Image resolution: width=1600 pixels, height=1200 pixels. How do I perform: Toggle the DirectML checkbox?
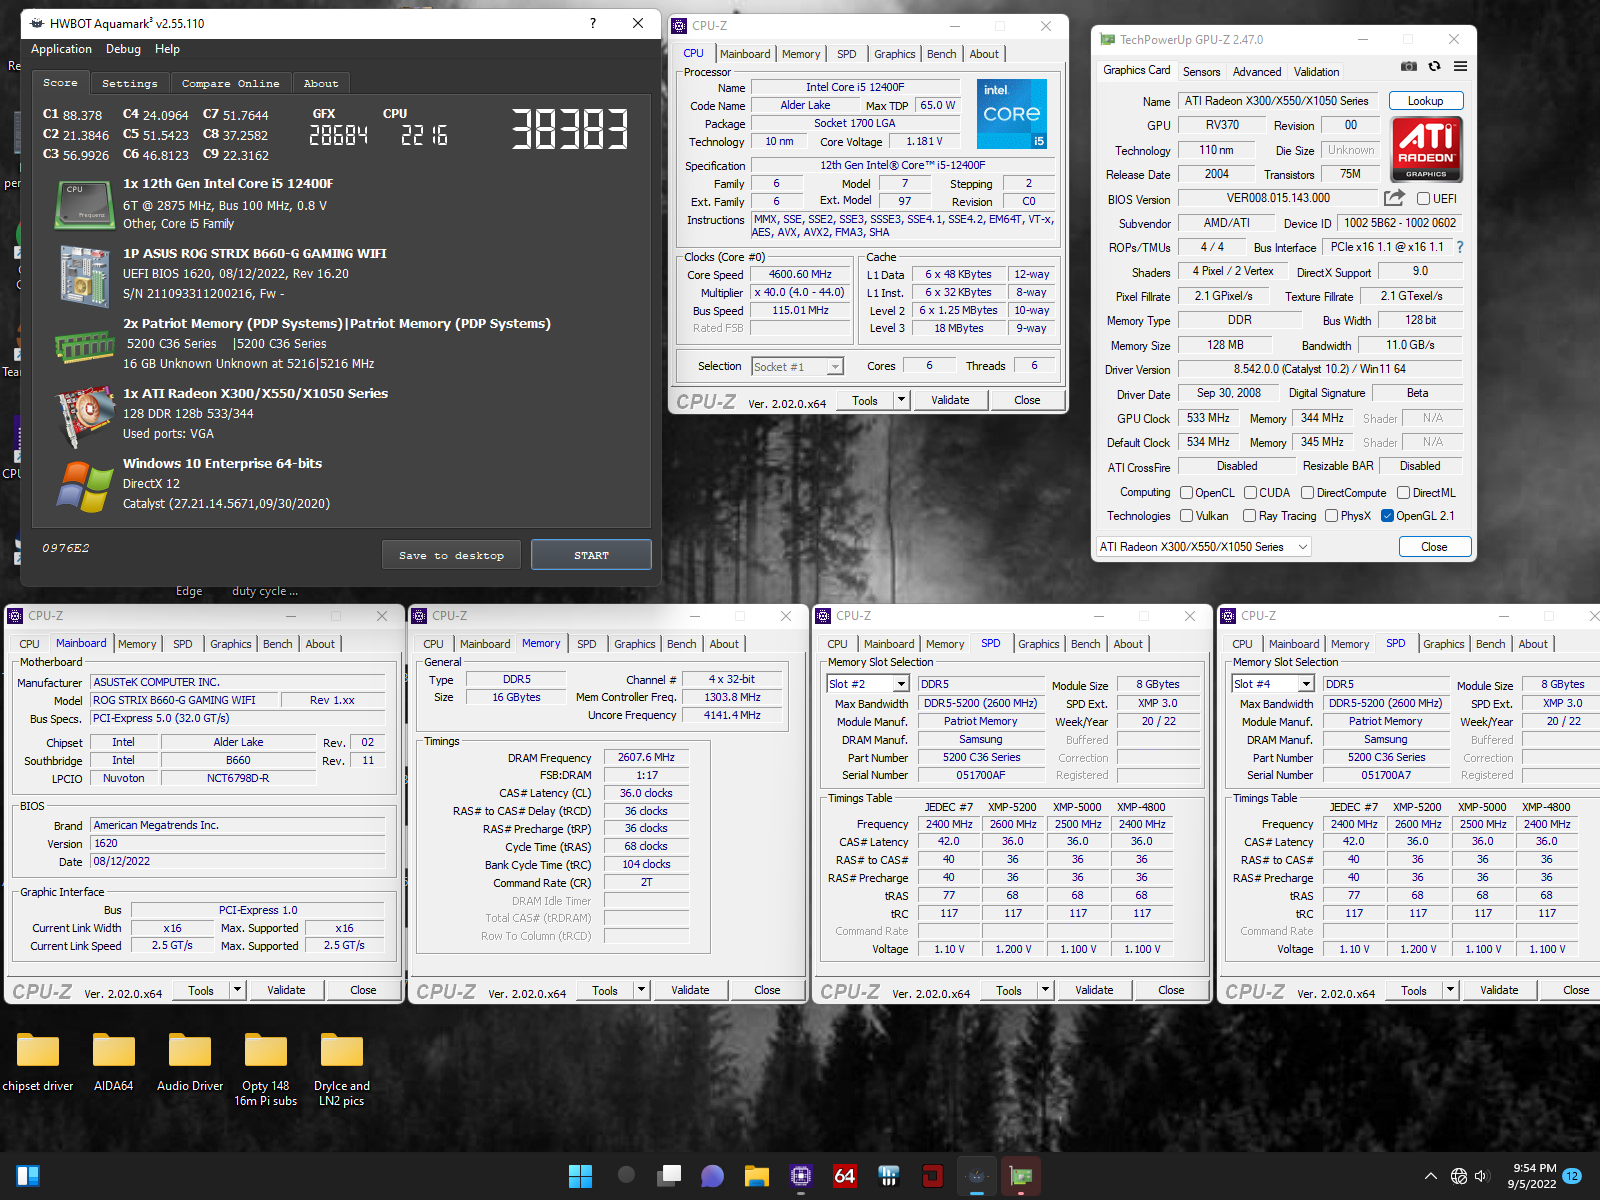1403,493
